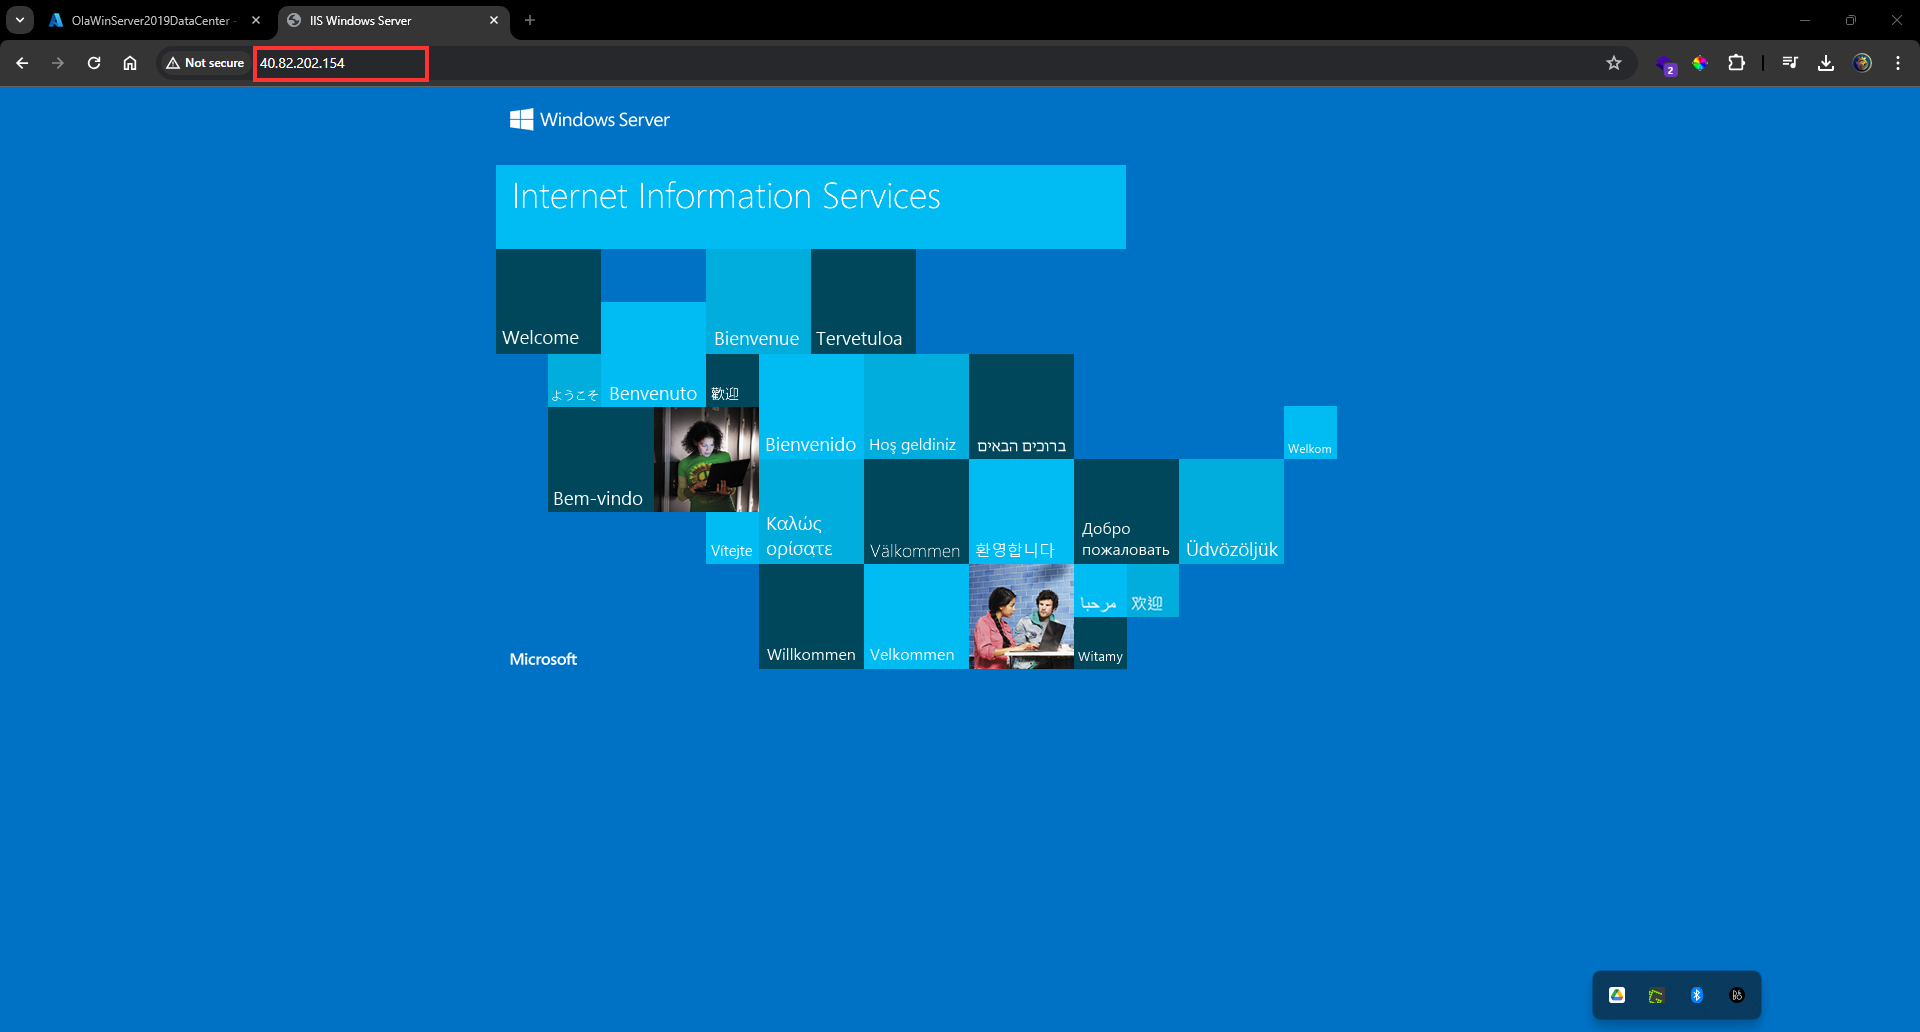Click the Willkommen tile
1920x1032 pixels.
click(x=811, y=616)
